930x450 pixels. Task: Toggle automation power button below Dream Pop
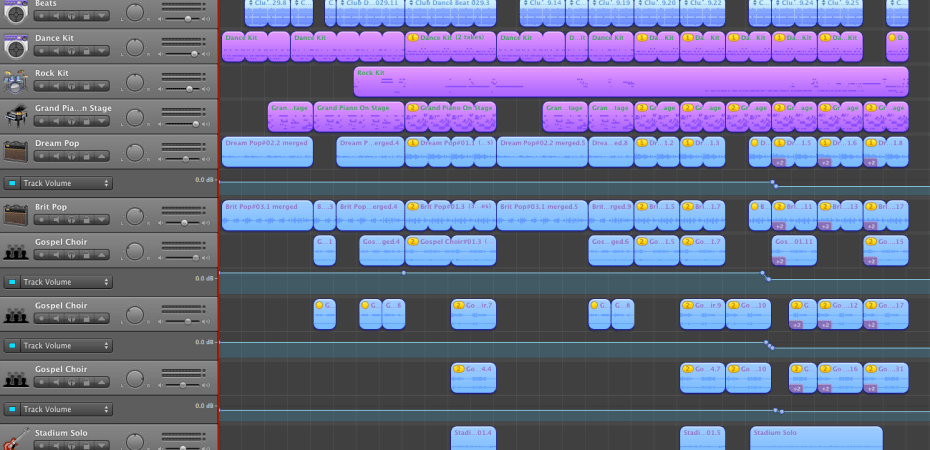pos(12,183)
